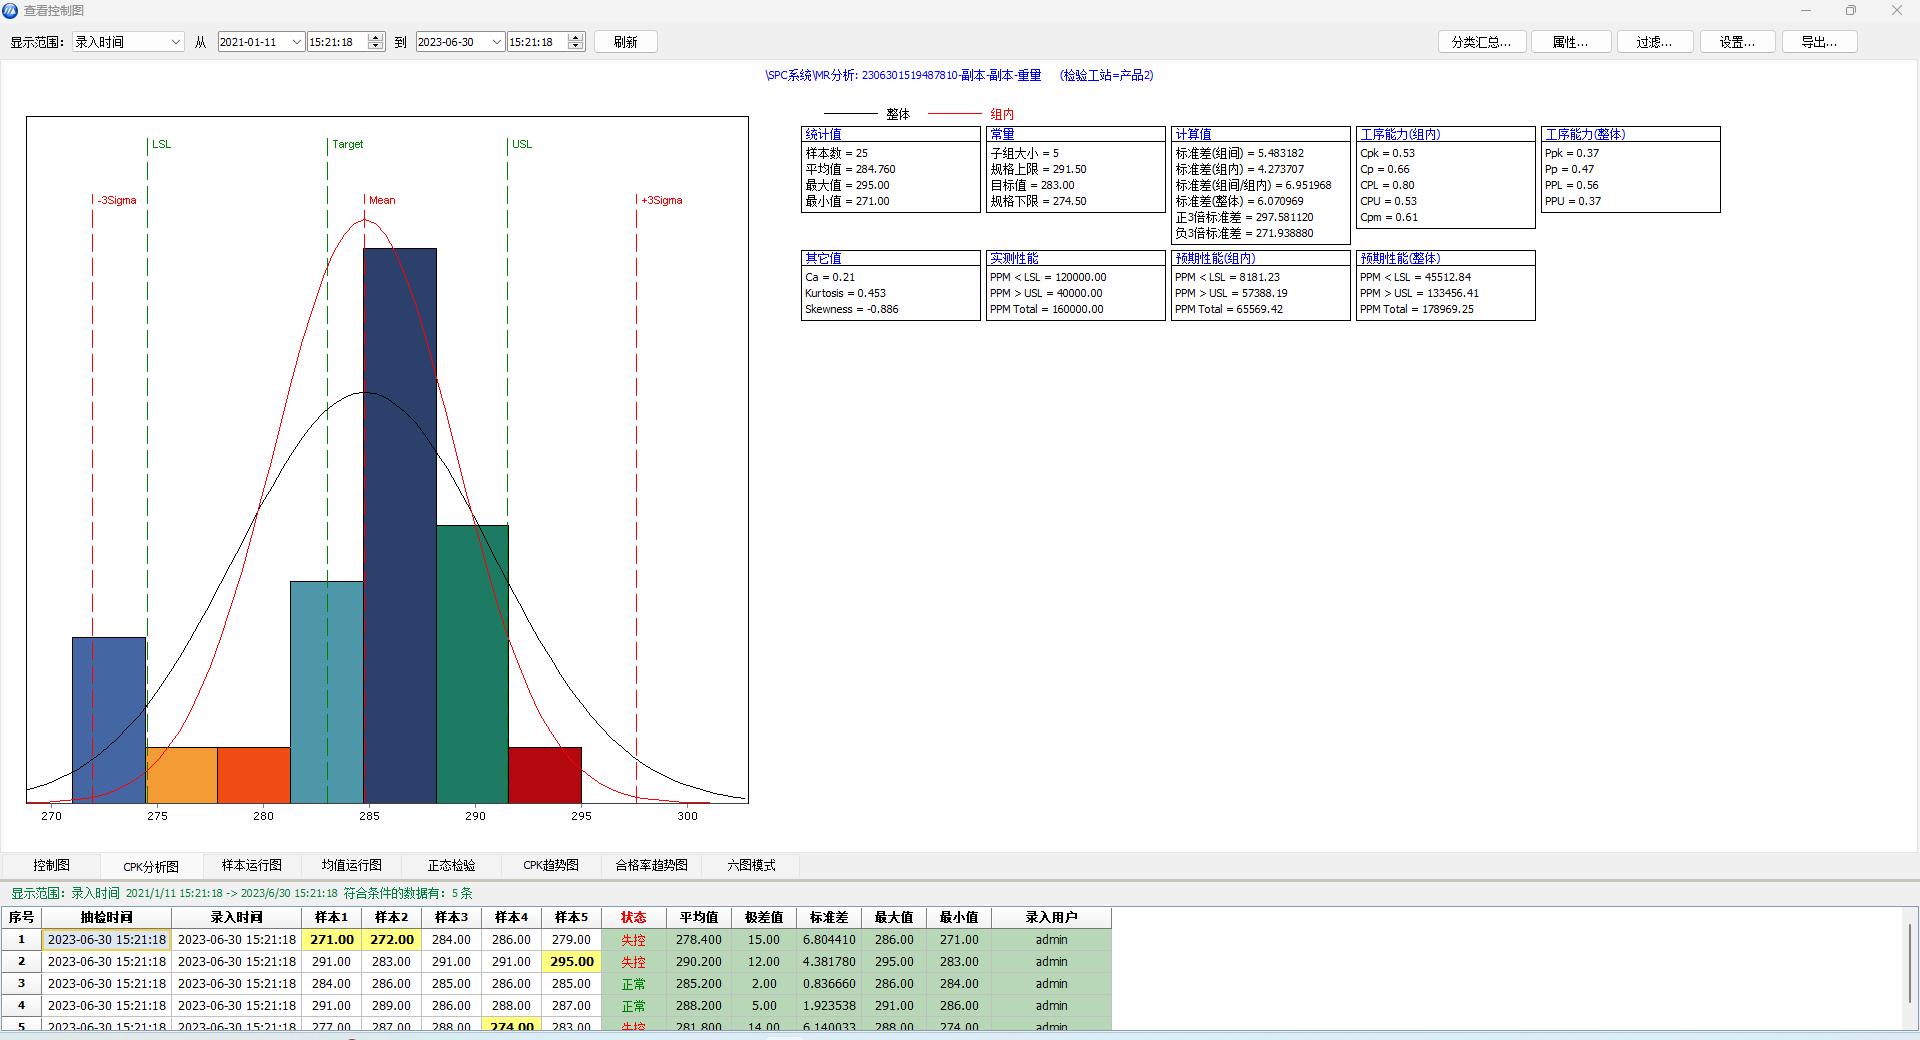Click highlighted cell 295.00 in row 2
The width and height of the screenshot is (1920, 1040).
[571, 961]
